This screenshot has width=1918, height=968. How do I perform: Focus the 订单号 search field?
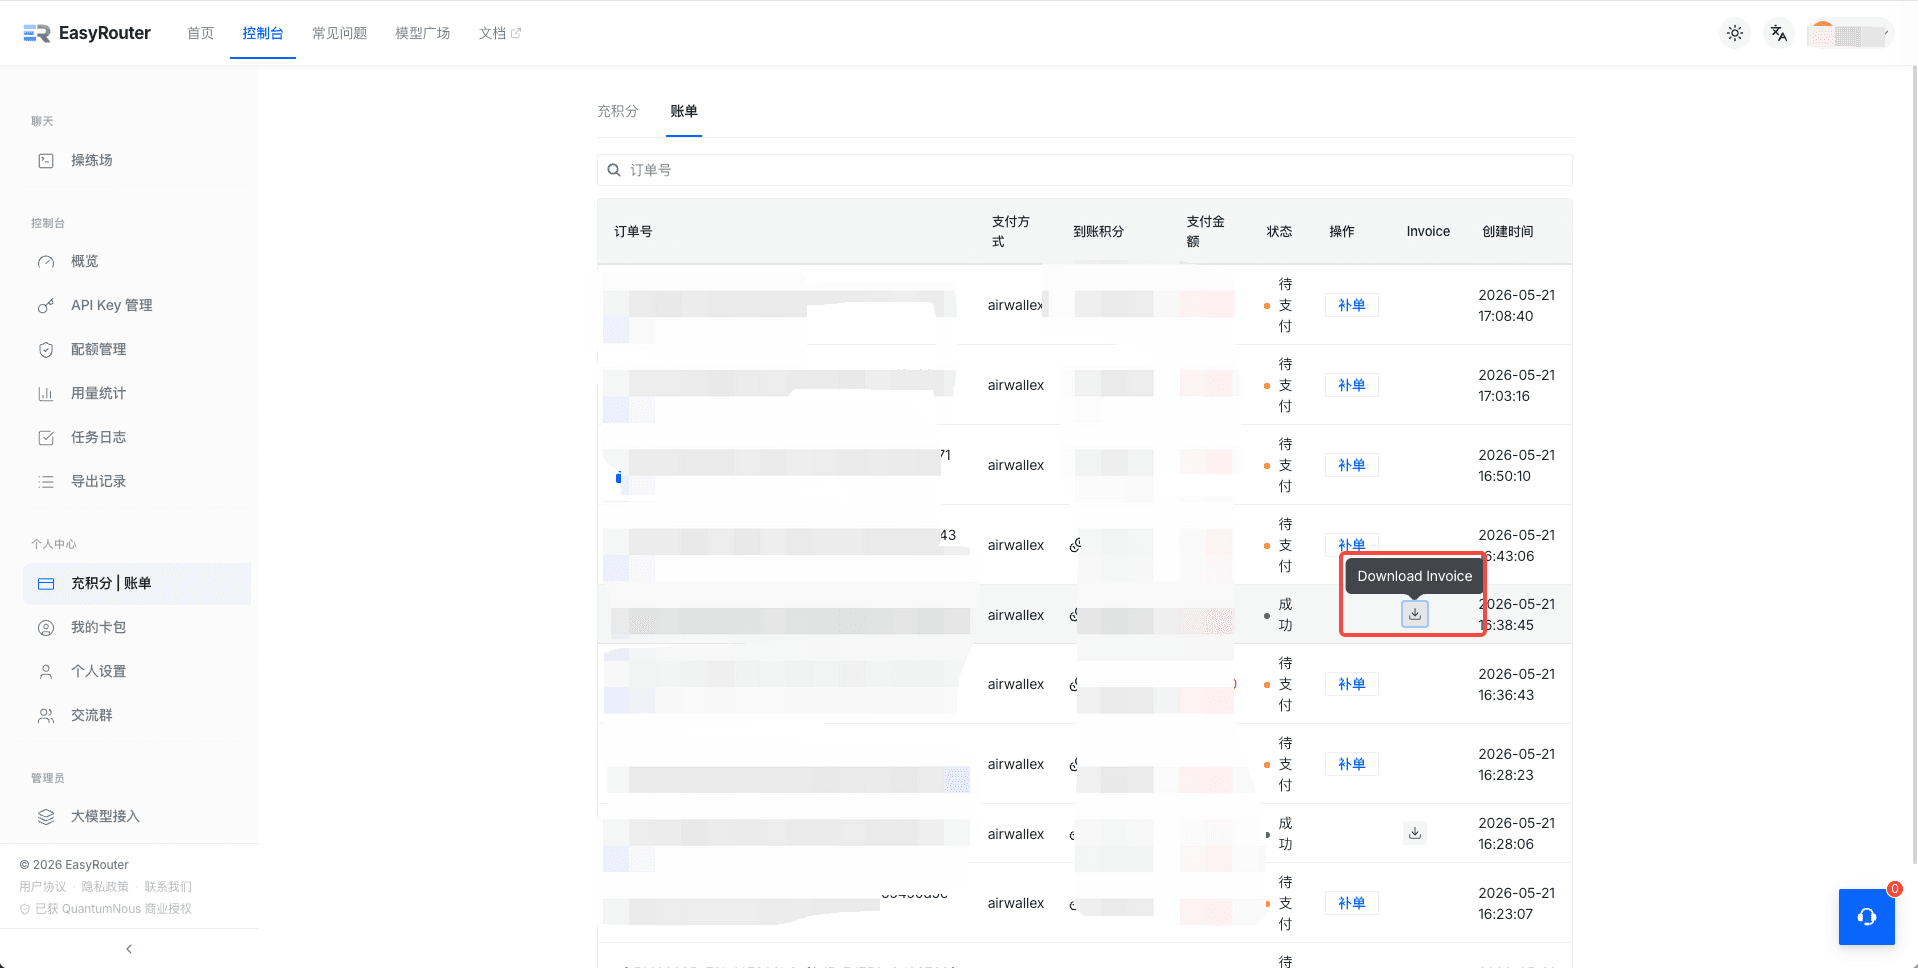[1084, 170]
